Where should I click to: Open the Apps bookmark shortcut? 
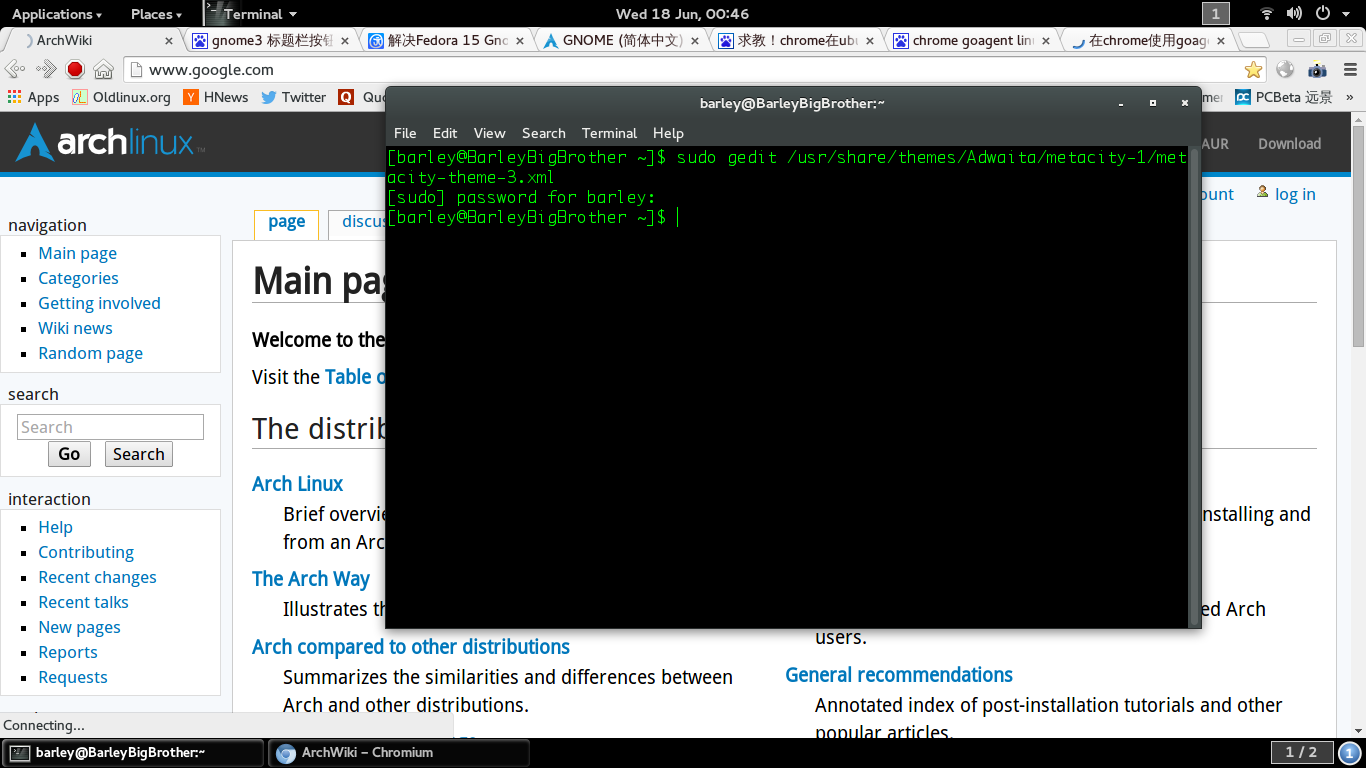(x=33, y=97)
